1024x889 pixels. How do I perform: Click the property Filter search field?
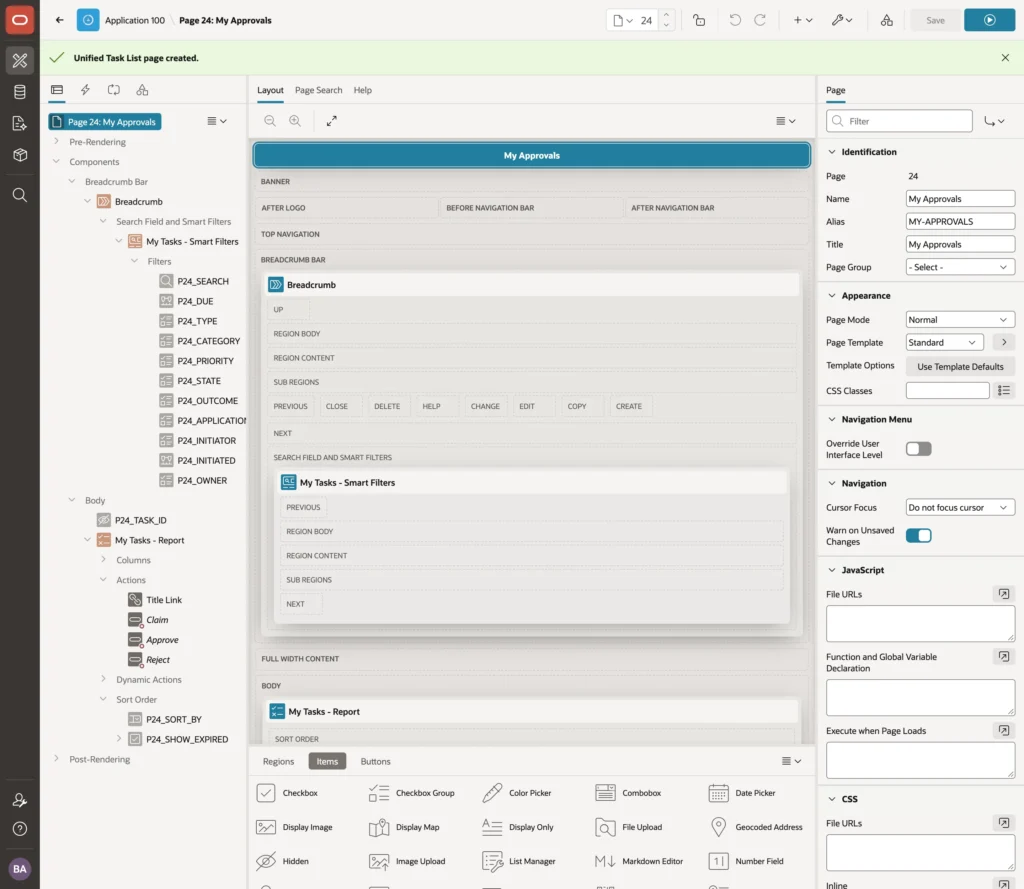[899, 121]
